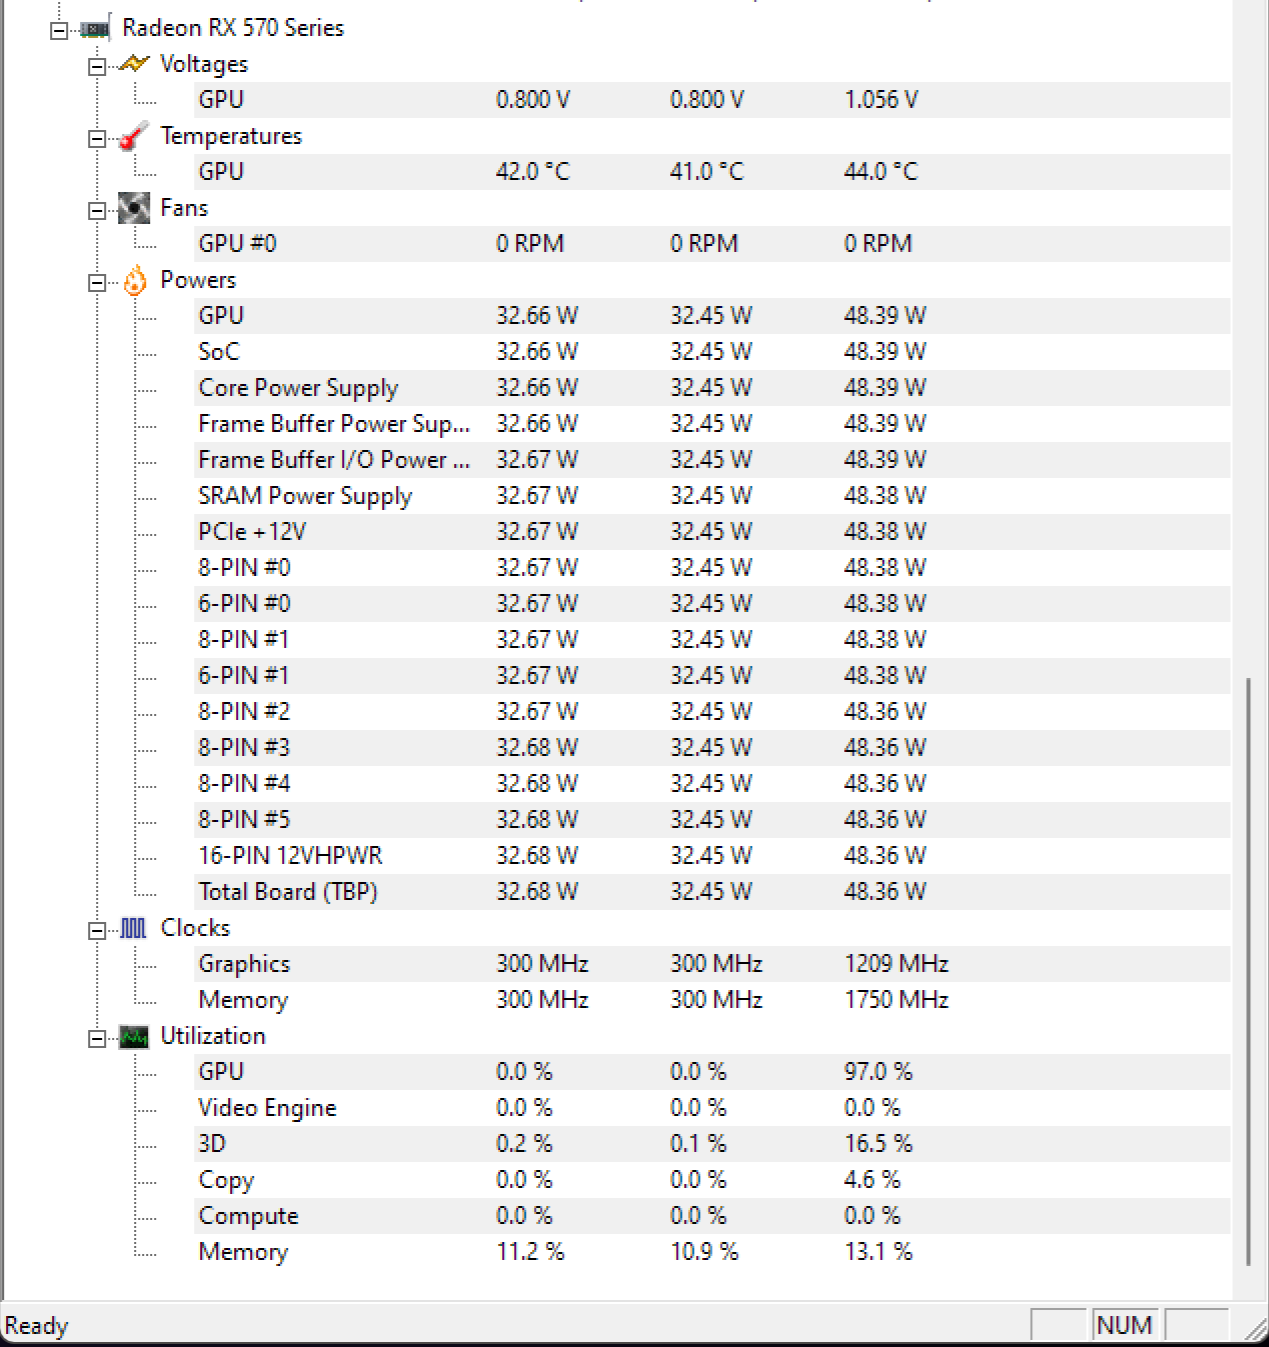Select the Temperatures tree label
Viewport: 1269px width, 1347px height.
pyautogui.click(x=231, y=136)
